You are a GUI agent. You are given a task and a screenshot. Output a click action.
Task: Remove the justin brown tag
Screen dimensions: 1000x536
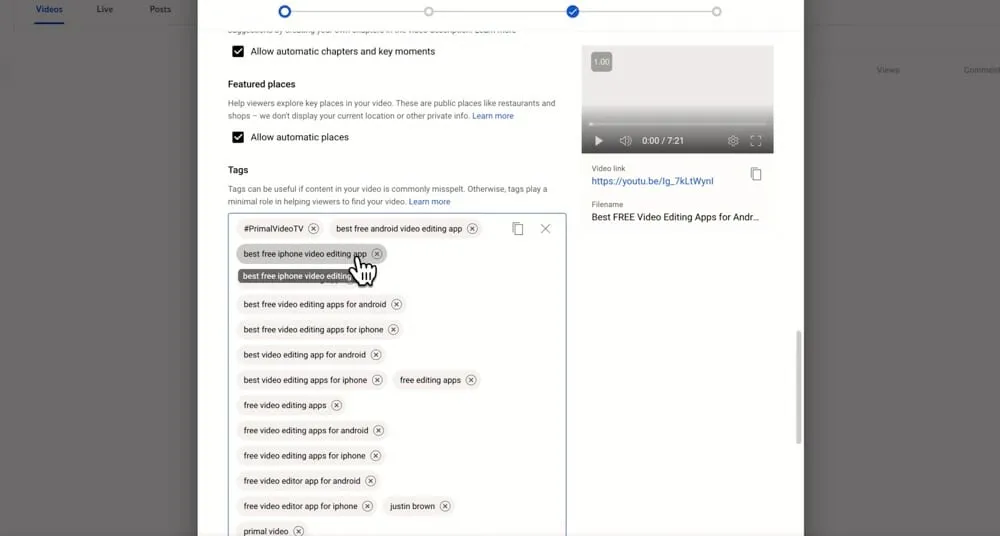click(x=445, y=506)
